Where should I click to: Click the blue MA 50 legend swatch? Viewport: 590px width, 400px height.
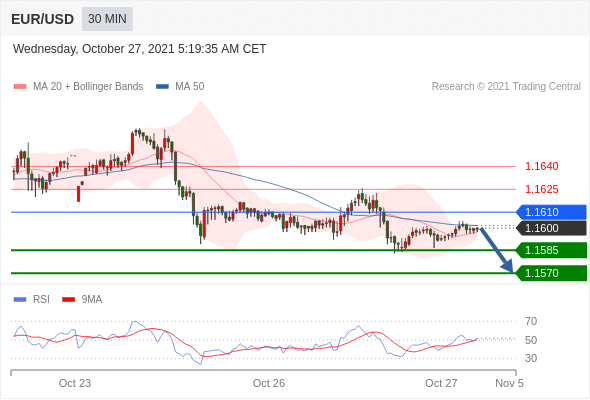coord(162,87)
